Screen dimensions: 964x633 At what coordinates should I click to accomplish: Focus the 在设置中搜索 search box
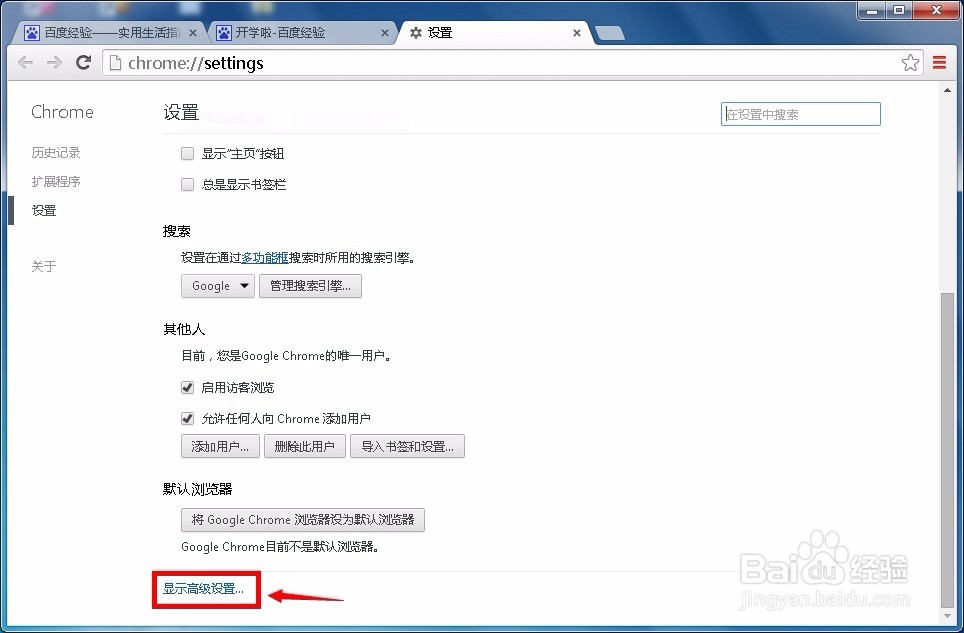pyautogui.click(x=800, y=114)
